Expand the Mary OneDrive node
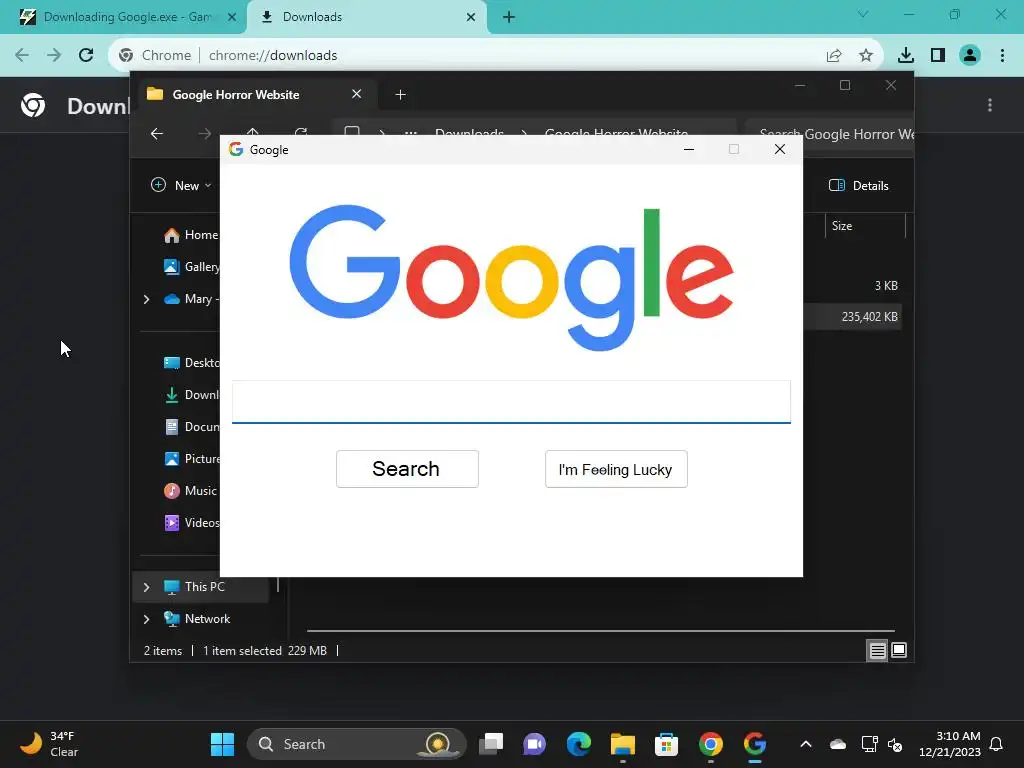This screenshot has width=1024, height=768. [146, 299]
